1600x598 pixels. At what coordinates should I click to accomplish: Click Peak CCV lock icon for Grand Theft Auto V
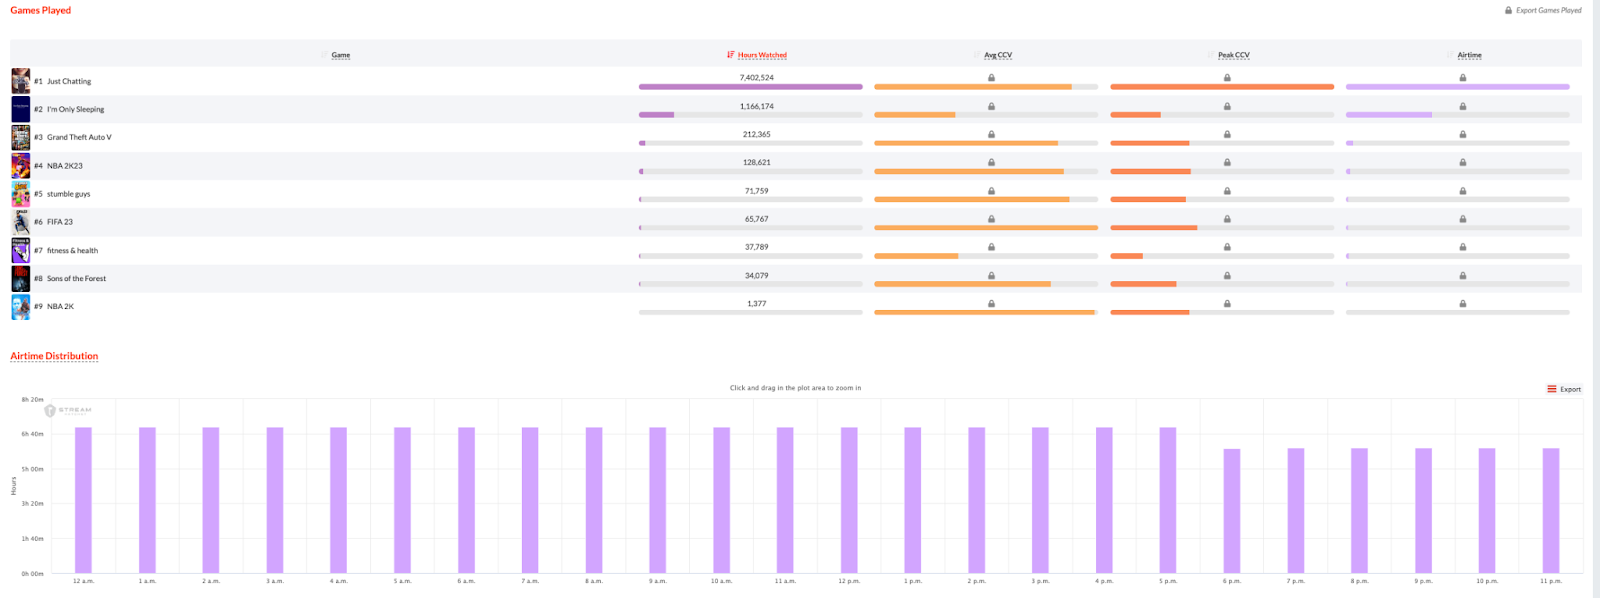coord(1227,134)
